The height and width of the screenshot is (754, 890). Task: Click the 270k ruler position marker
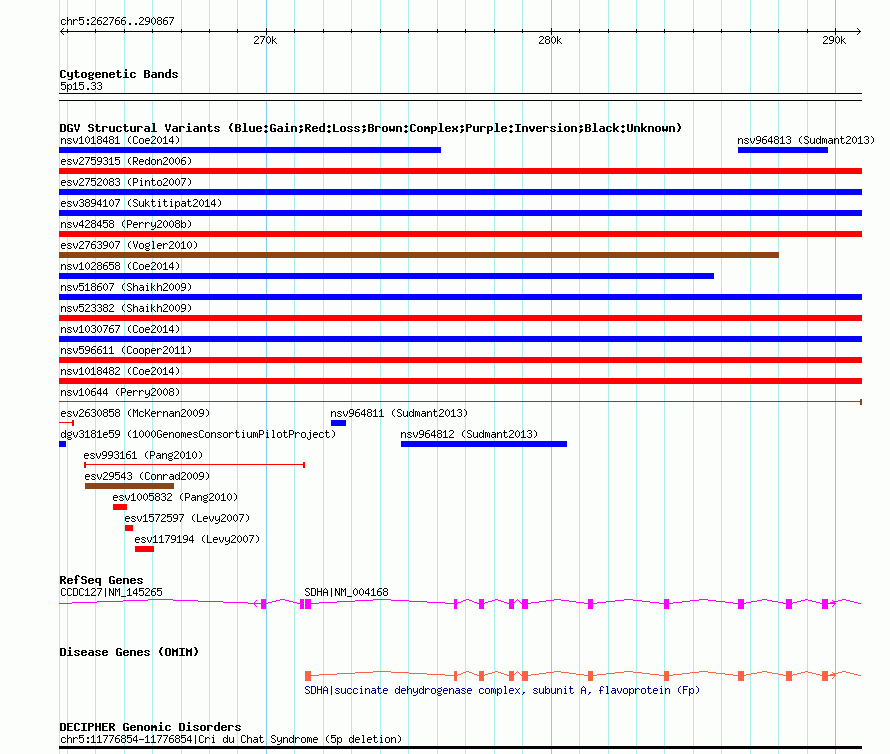[x=264, y=41]
